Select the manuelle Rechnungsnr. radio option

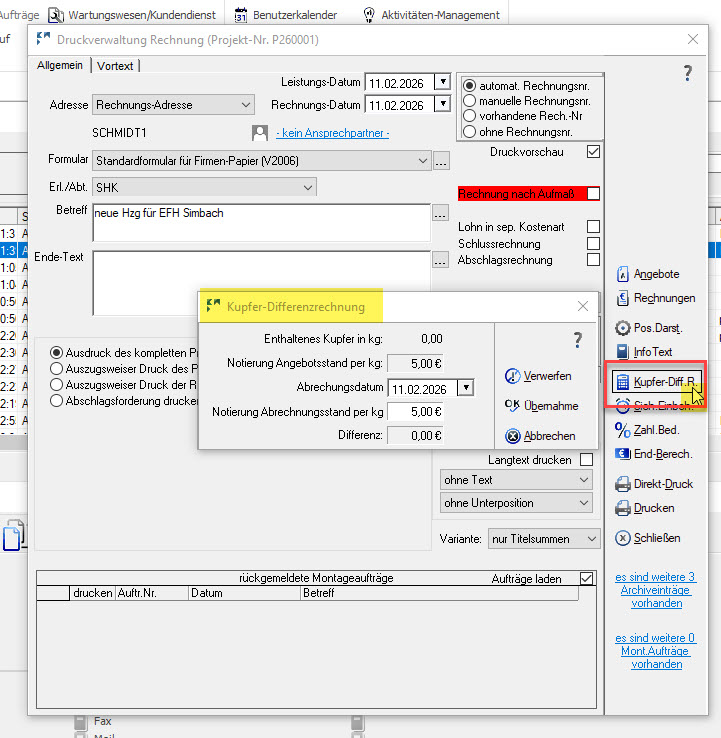coord(468,101)
